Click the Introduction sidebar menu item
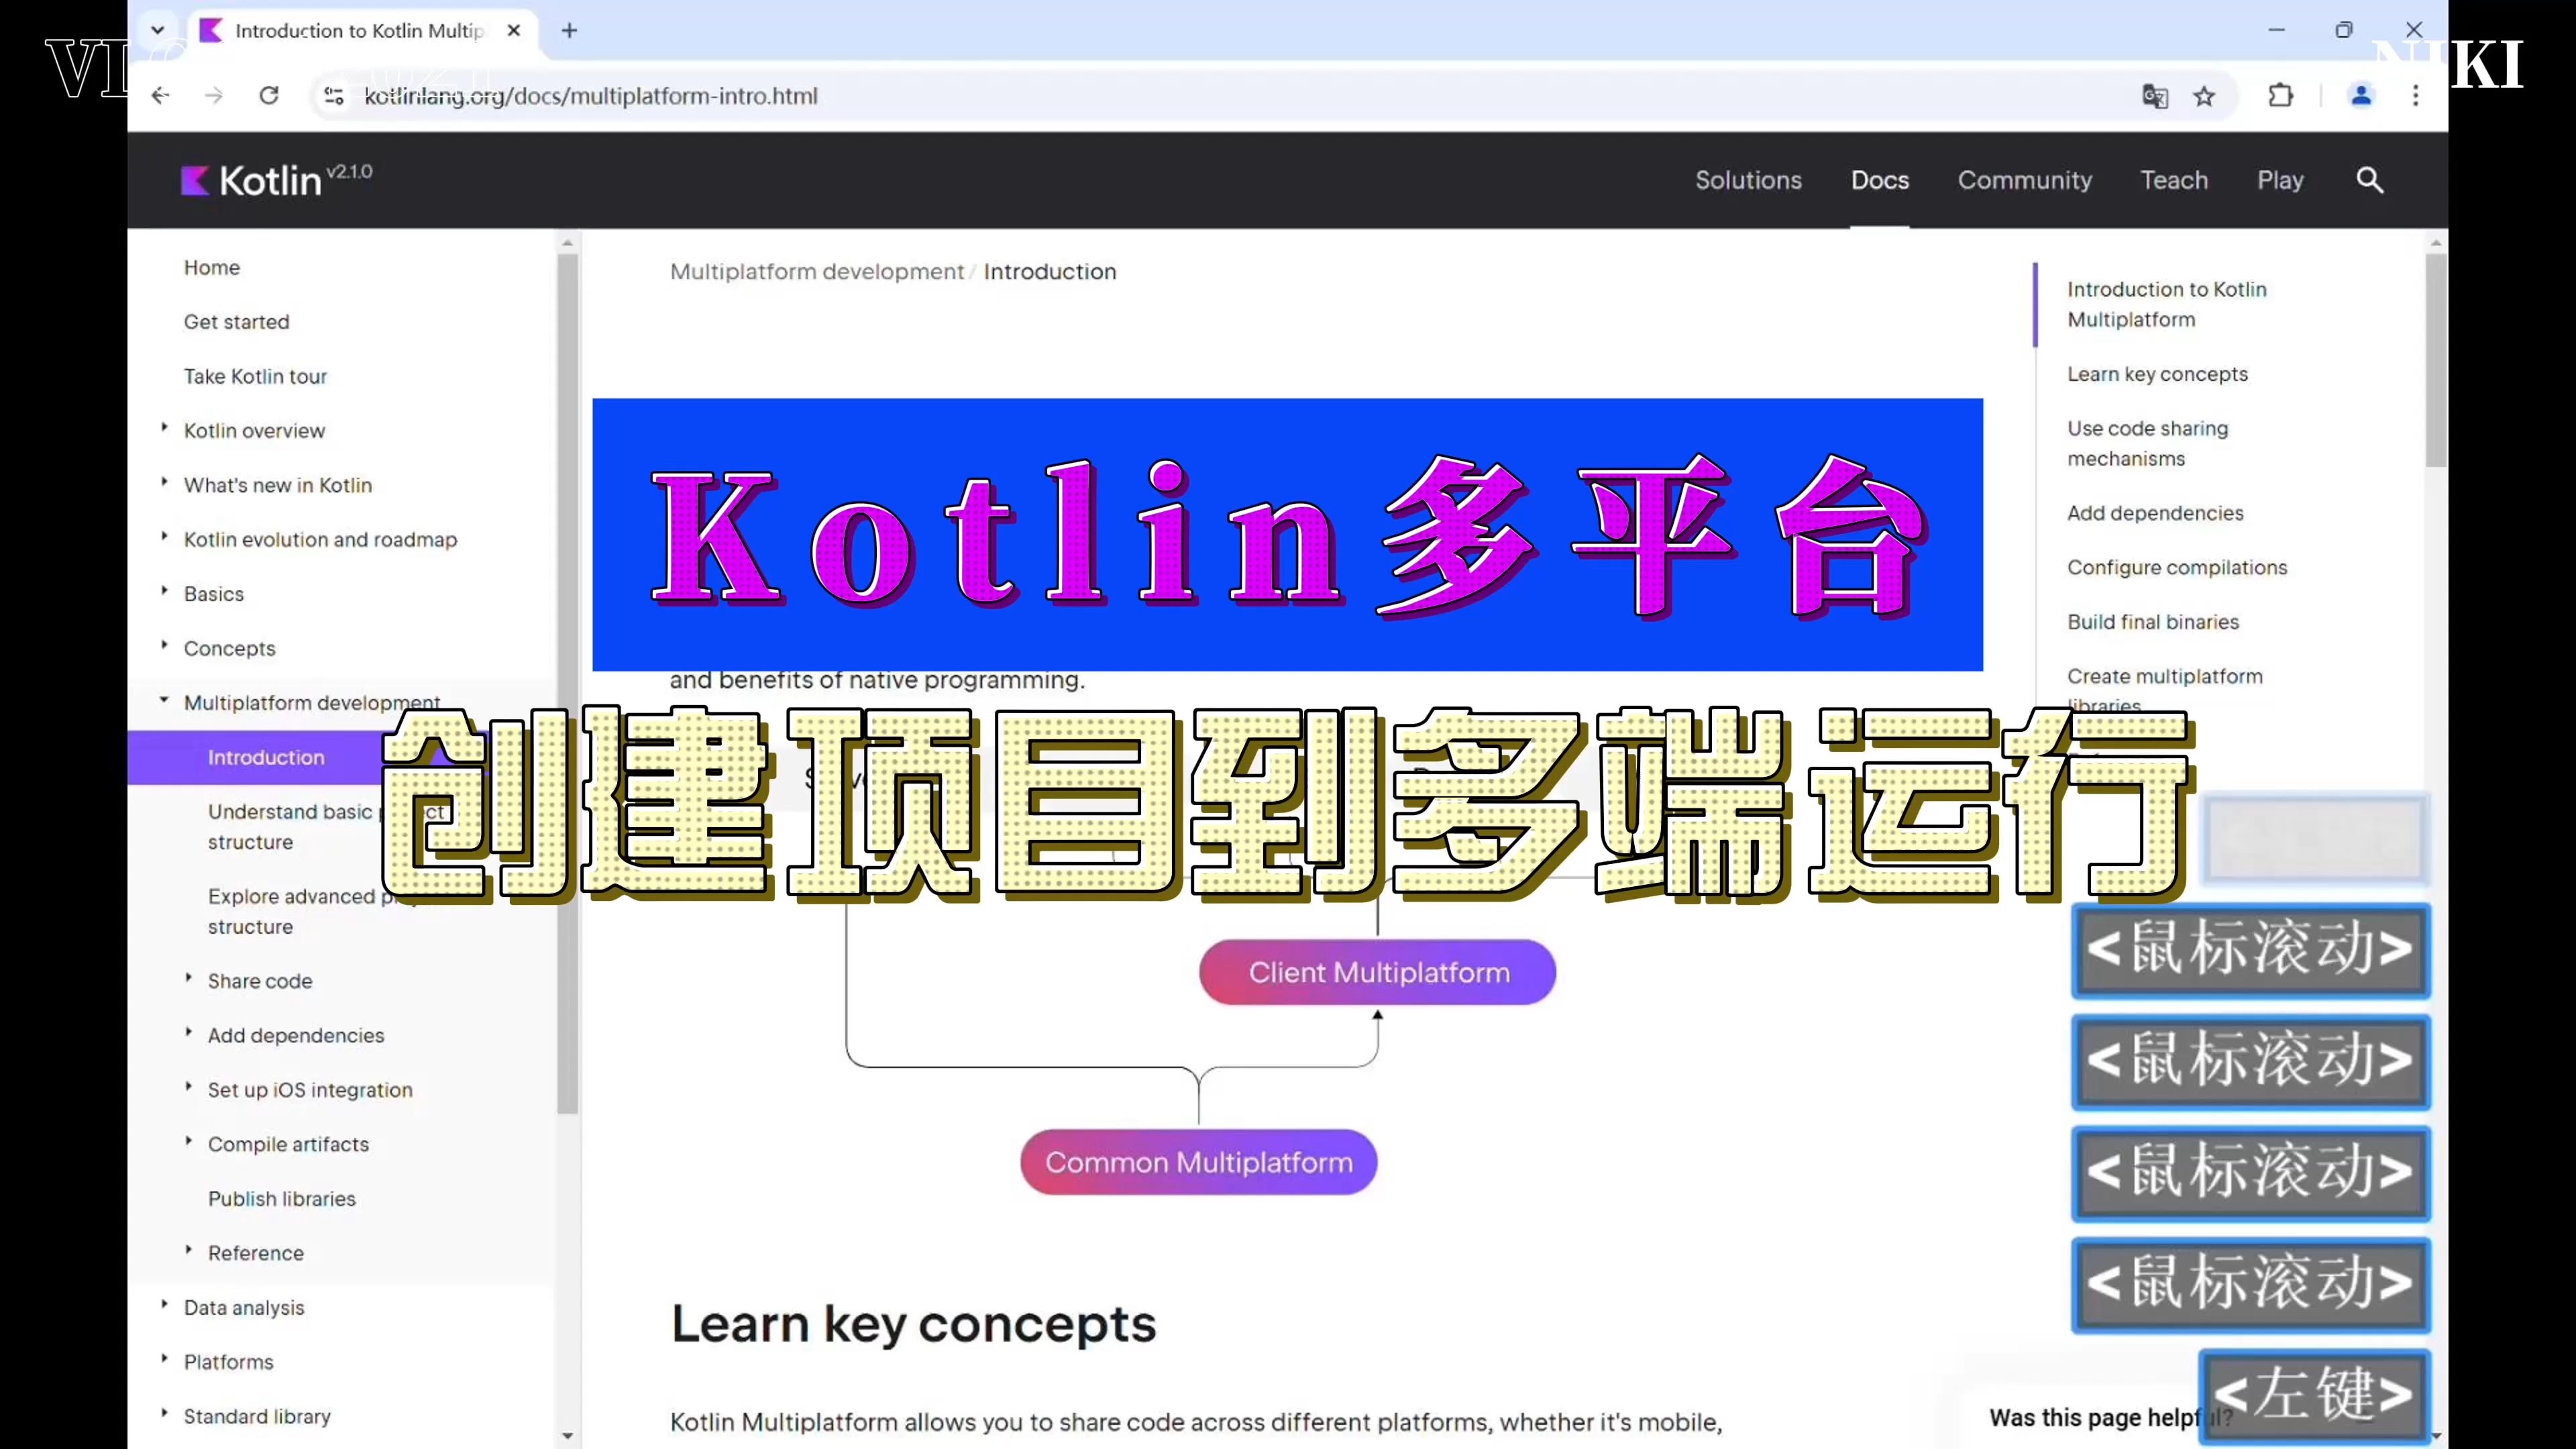The height and width of the screenshot is (1449, 2576). [x=266, y=757]
